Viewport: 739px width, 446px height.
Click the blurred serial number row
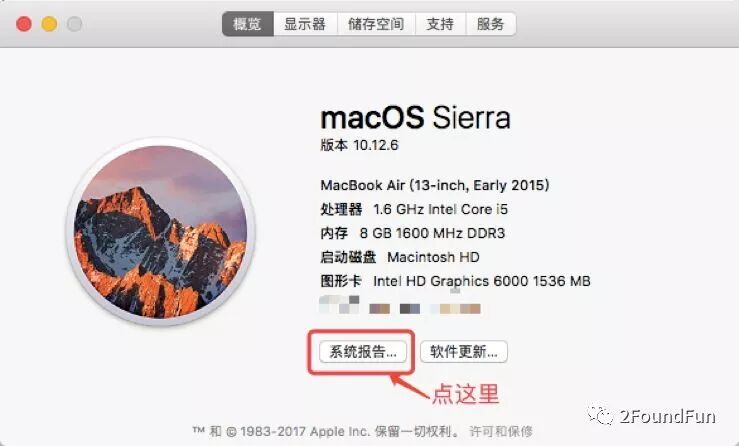click(x=400, y=306)
